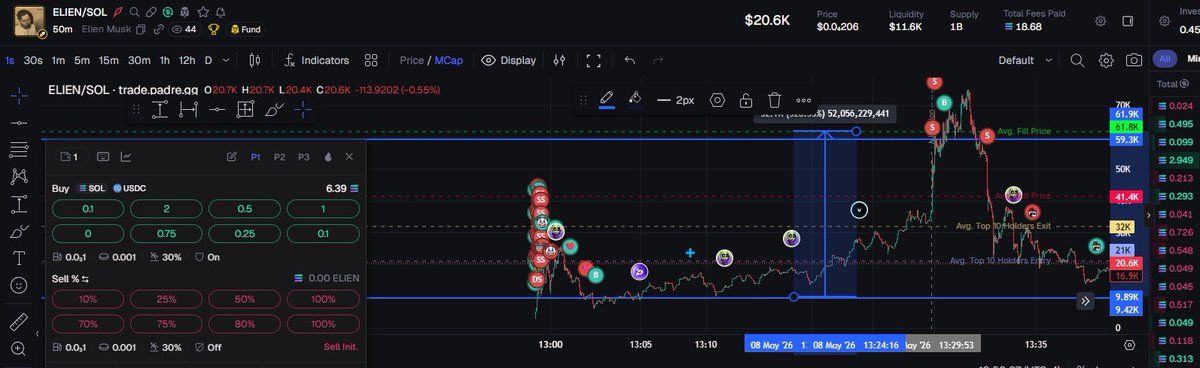The height and width of the screenshot is (368, 1200).
Task: Click the zoom in magnifier tool
Action: [x=18, y=349]
